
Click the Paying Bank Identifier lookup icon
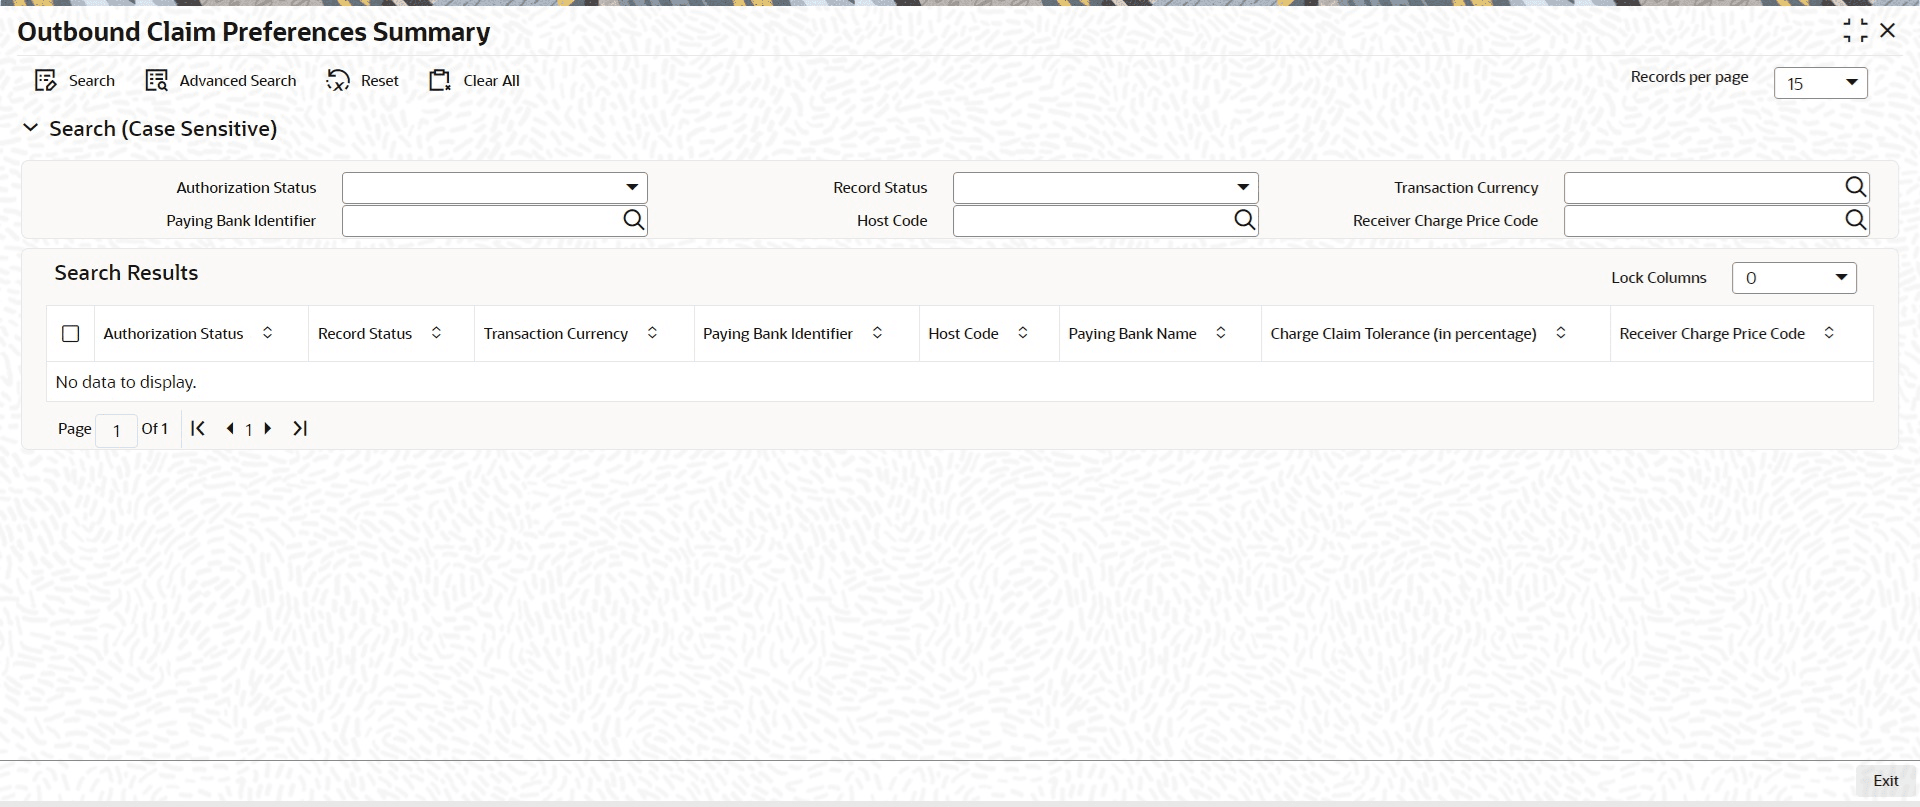point(633,220)
